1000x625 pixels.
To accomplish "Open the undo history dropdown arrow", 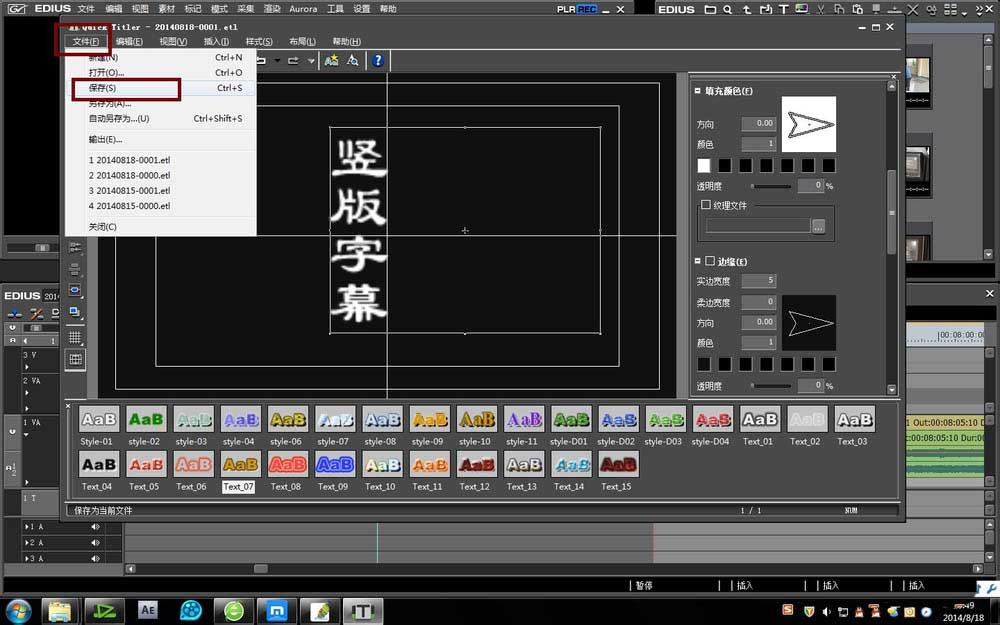I will pos(277,61).
